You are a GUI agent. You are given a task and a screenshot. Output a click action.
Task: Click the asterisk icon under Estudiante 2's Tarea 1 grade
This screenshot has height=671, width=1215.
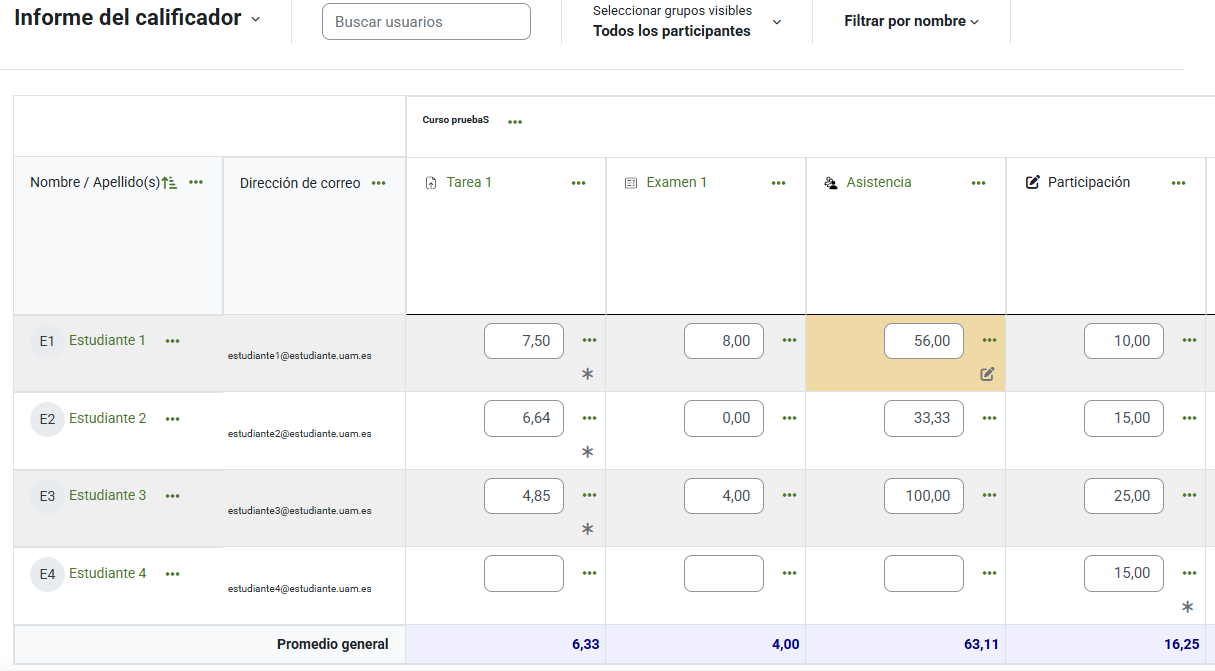pyautogui.click(x=588, y=452)
